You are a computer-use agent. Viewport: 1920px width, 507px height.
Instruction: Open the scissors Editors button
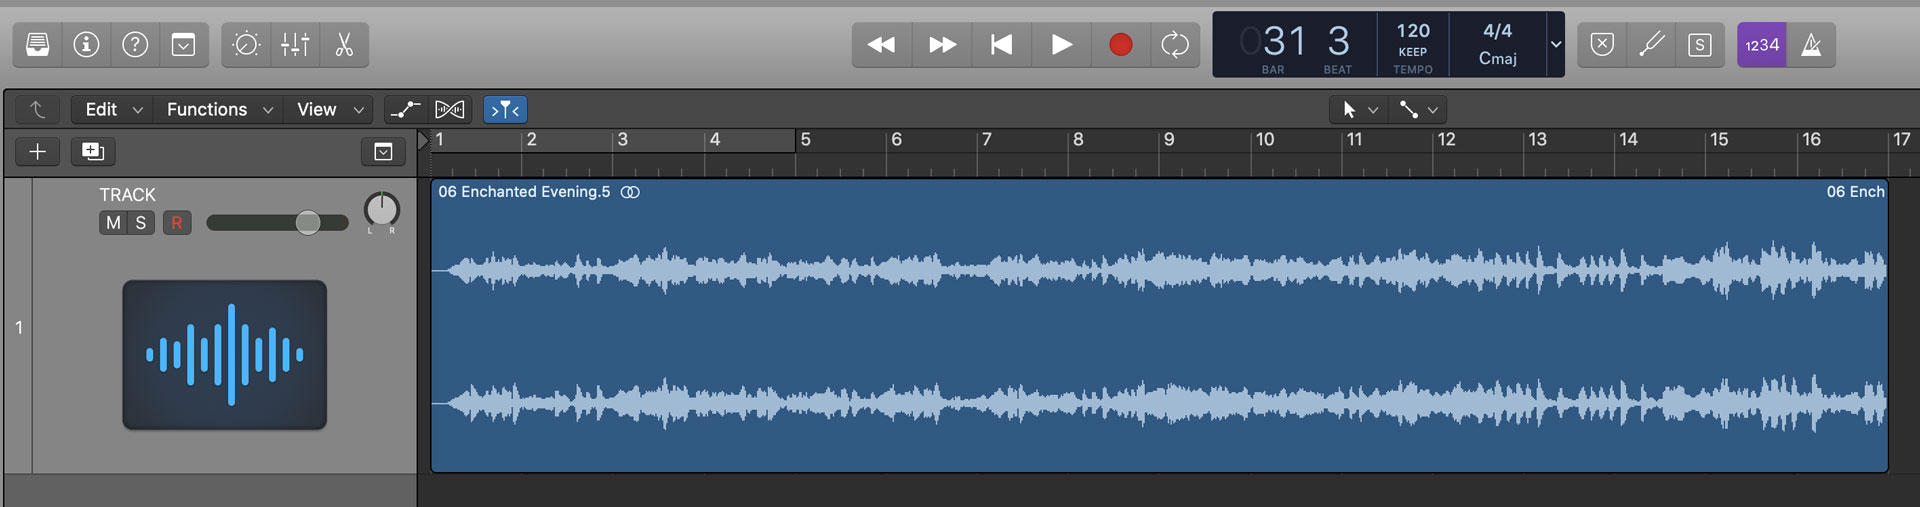[344, 45]
